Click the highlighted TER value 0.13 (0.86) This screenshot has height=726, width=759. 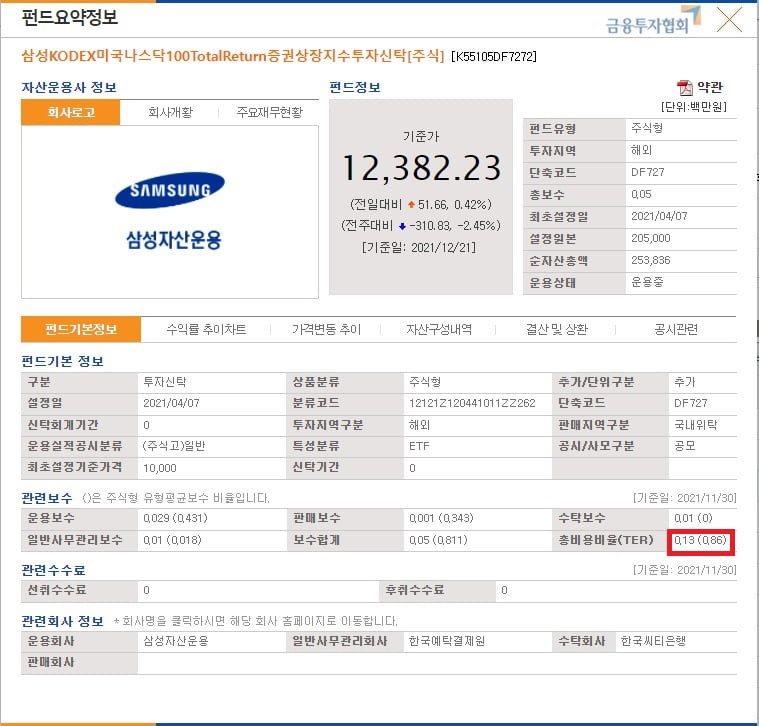point(700,540)
